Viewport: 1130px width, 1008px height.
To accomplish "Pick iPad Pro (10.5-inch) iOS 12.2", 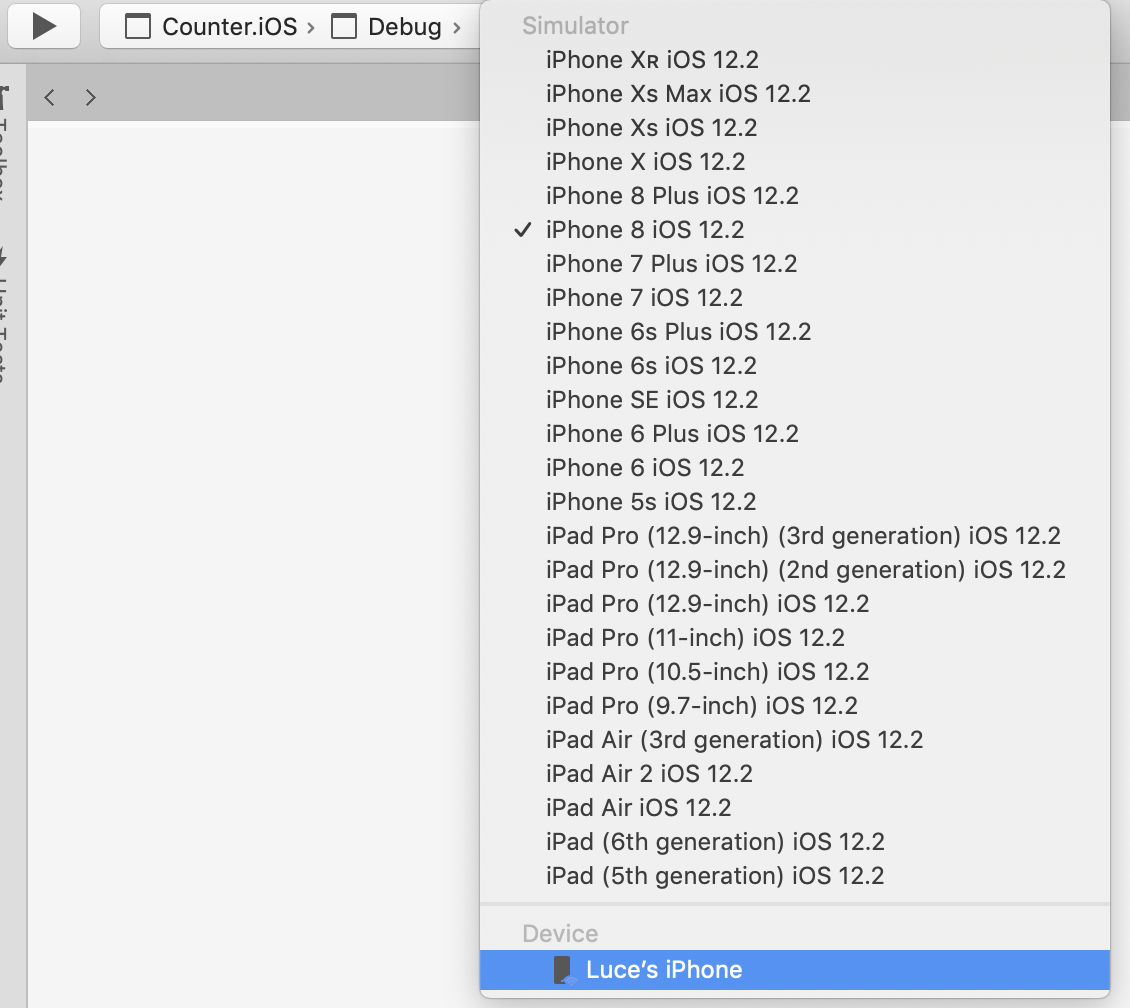I will click(795, 672).
